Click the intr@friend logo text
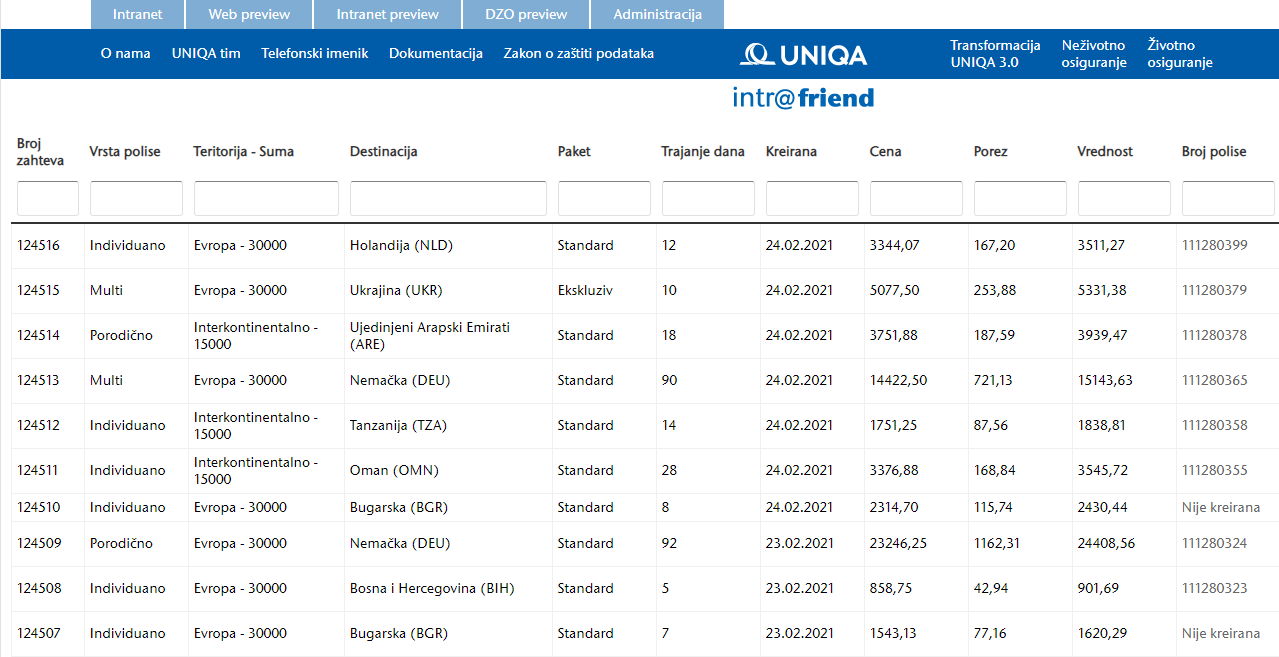The width and height of the screenshot is (1279, 657). point(803,98)
